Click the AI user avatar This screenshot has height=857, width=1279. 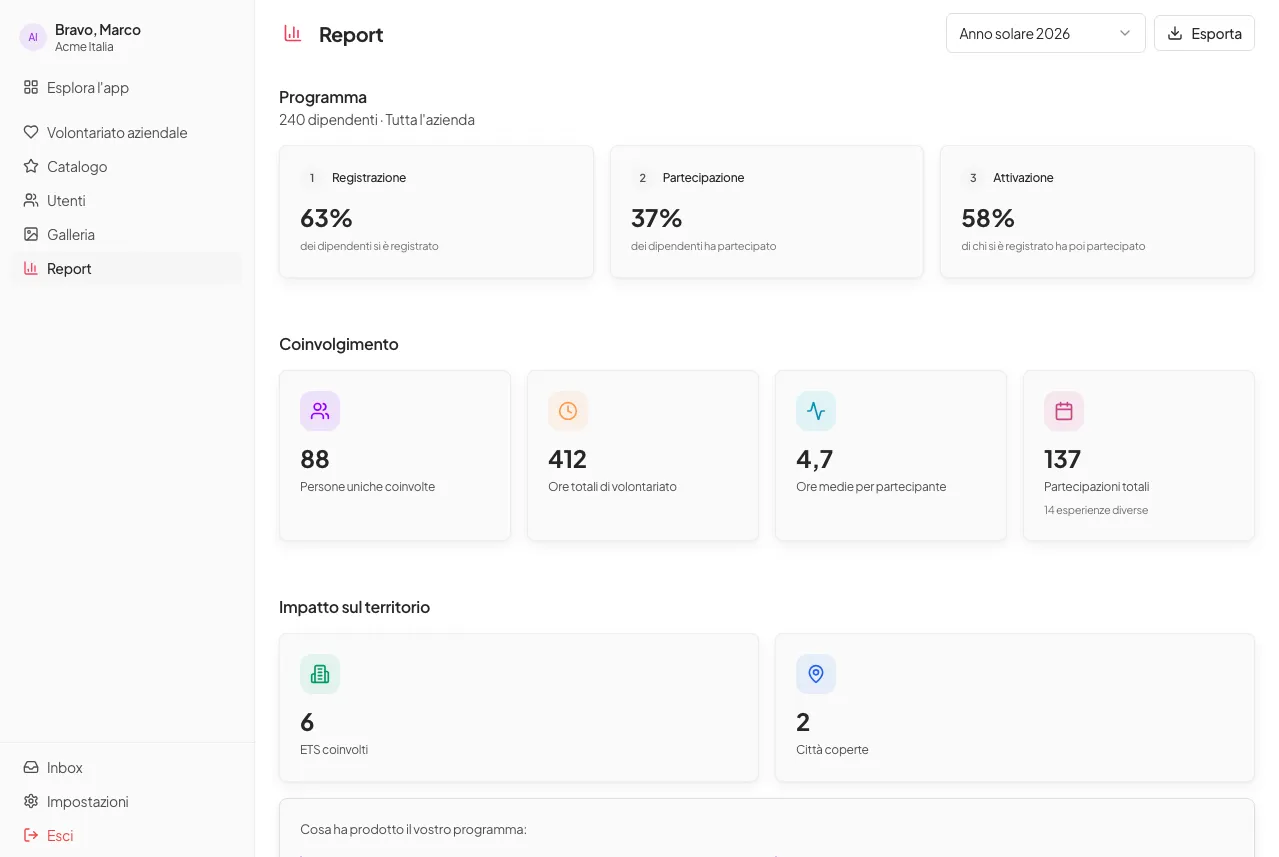(x=33, y=37)
